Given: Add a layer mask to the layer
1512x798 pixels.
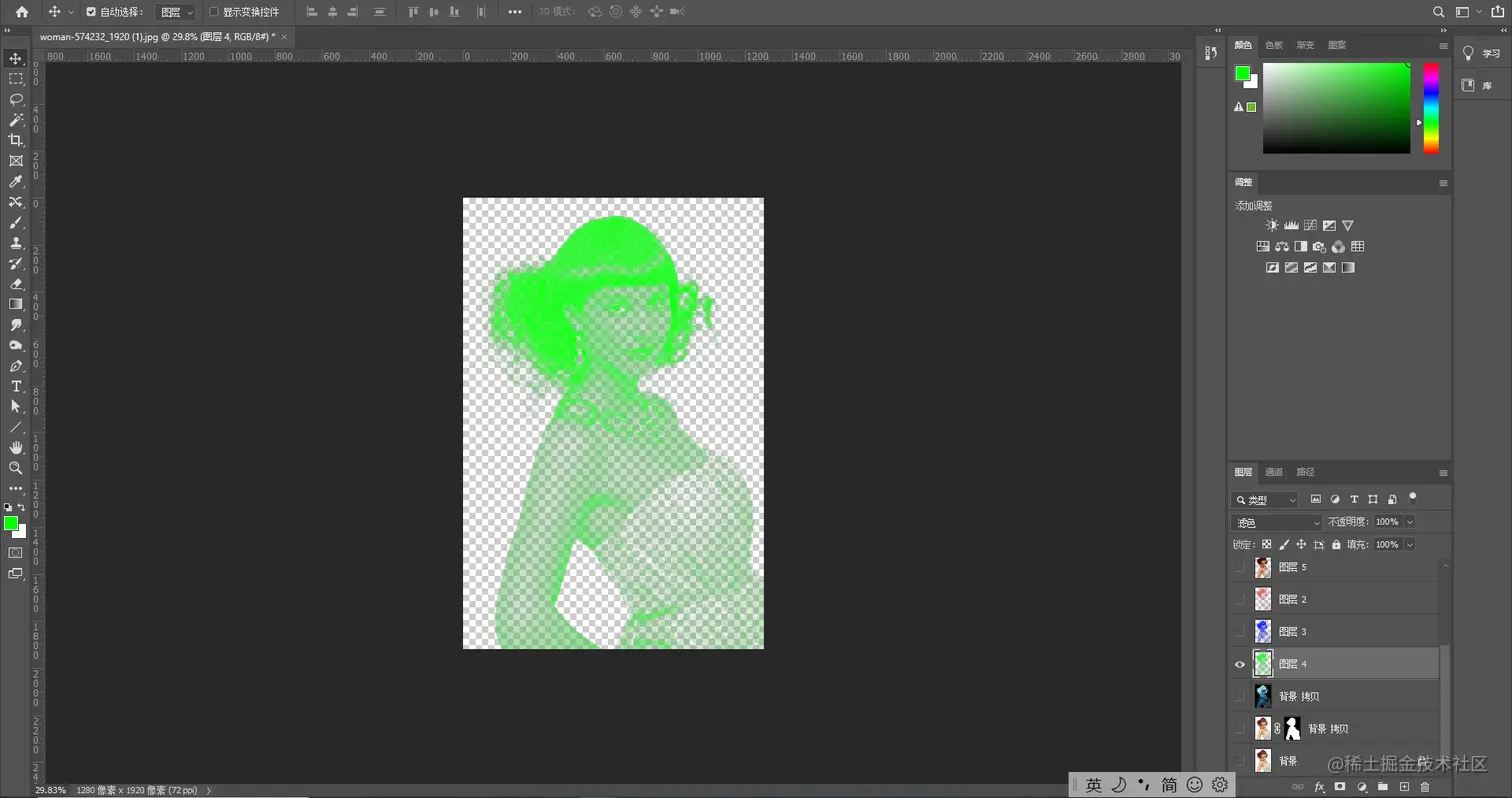Looking at the screenshot, I should point(1340,787).
